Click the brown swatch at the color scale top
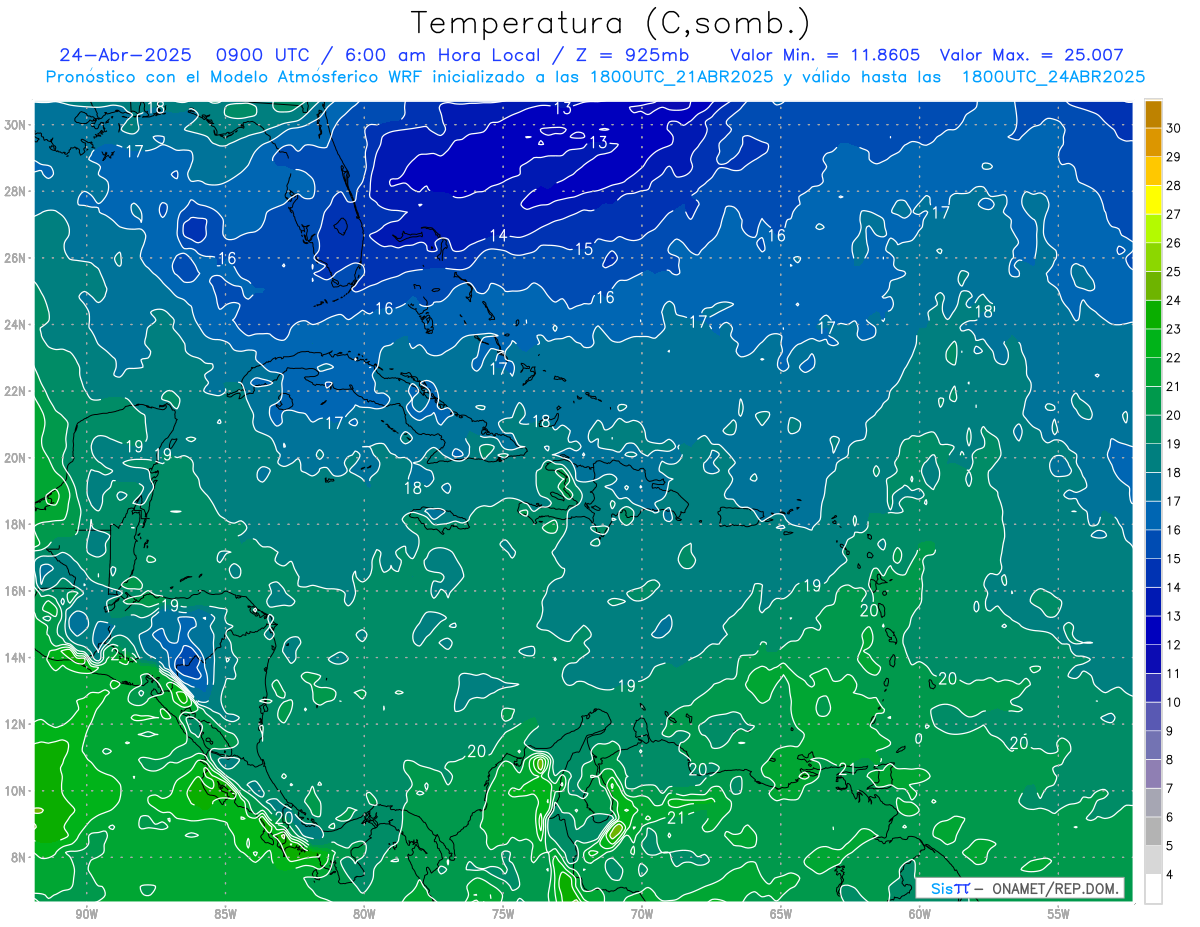This screenshot has height=927, width=1200. [x=1153, y=113]
